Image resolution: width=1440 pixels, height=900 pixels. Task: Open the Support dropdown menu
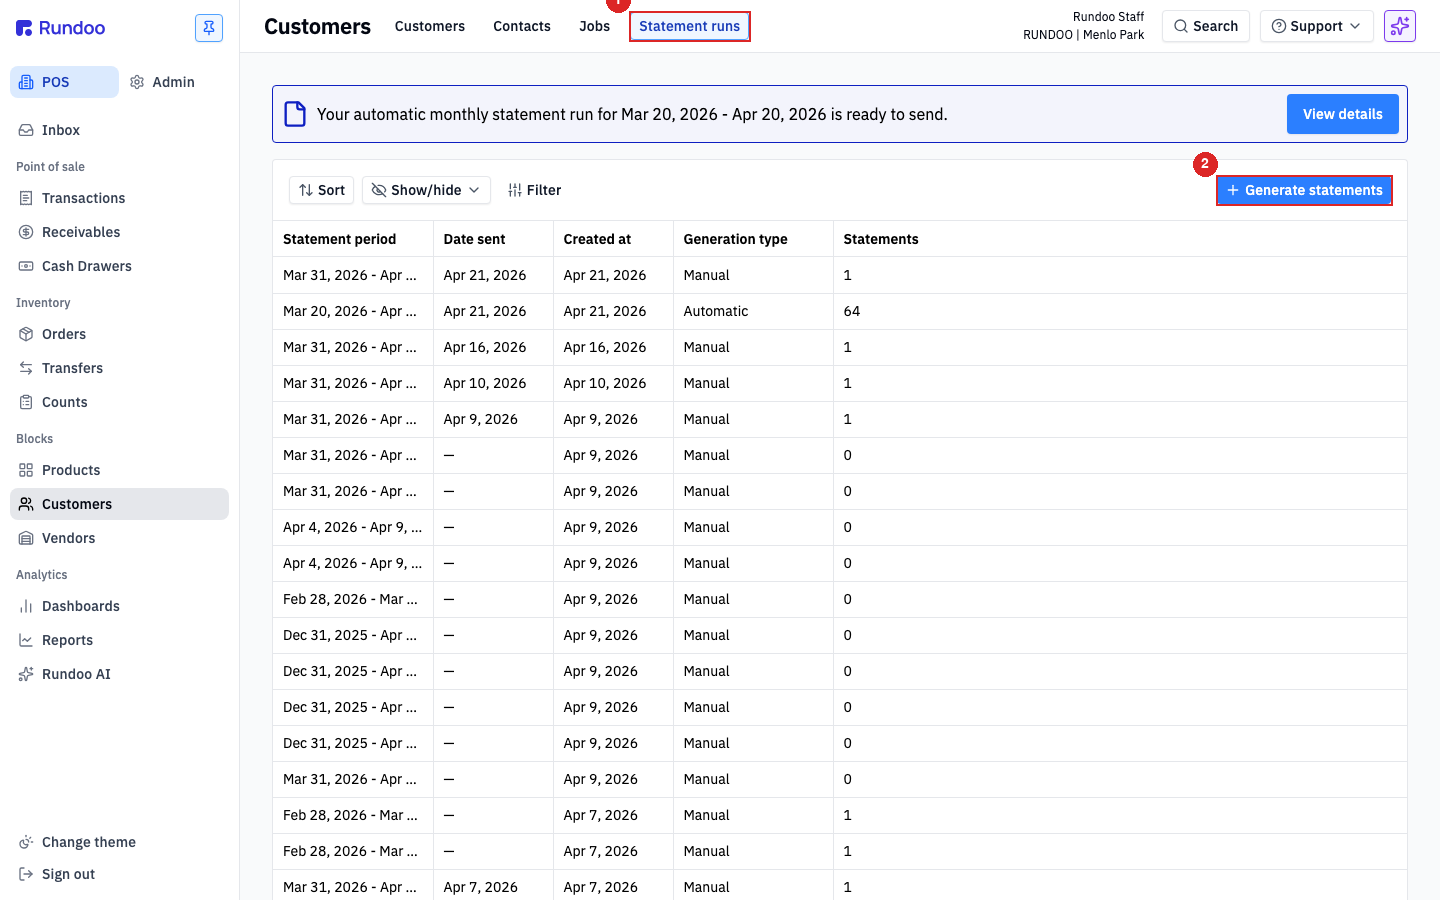[x=1317, y=26]
